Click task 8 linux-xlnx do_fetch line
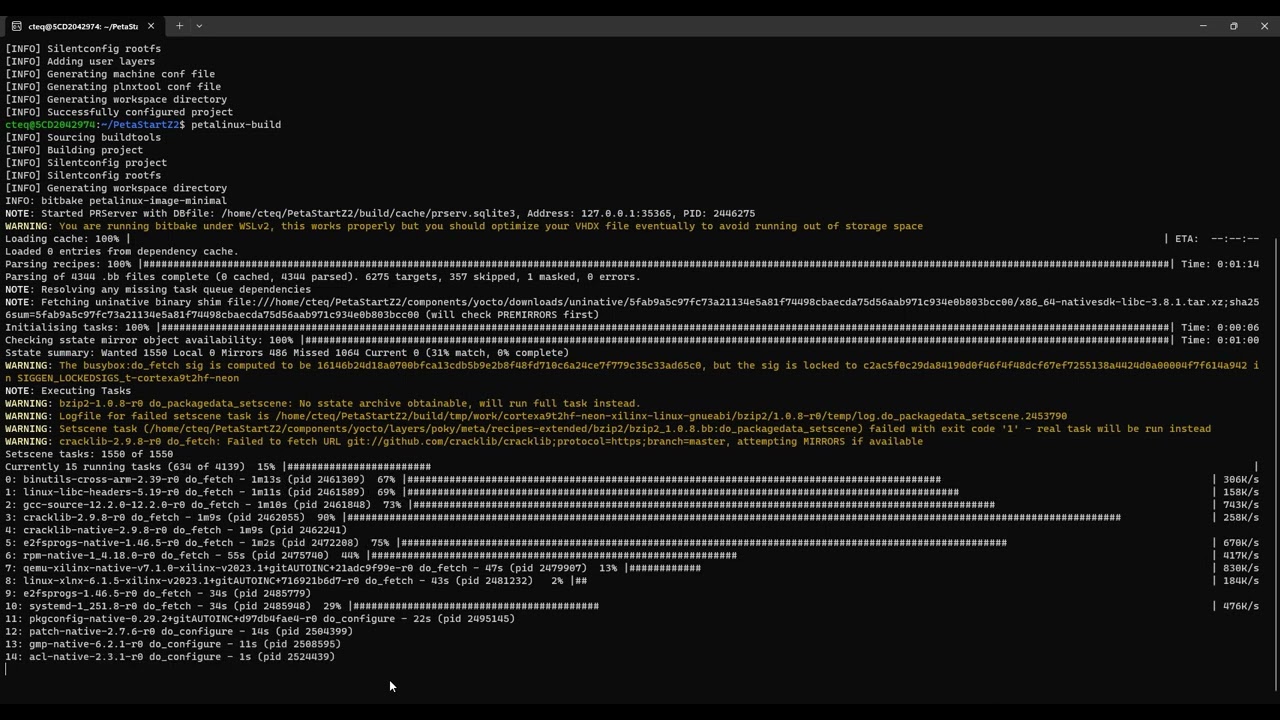This screenshot has width=1280, height=720. click(x=632, y=581)
